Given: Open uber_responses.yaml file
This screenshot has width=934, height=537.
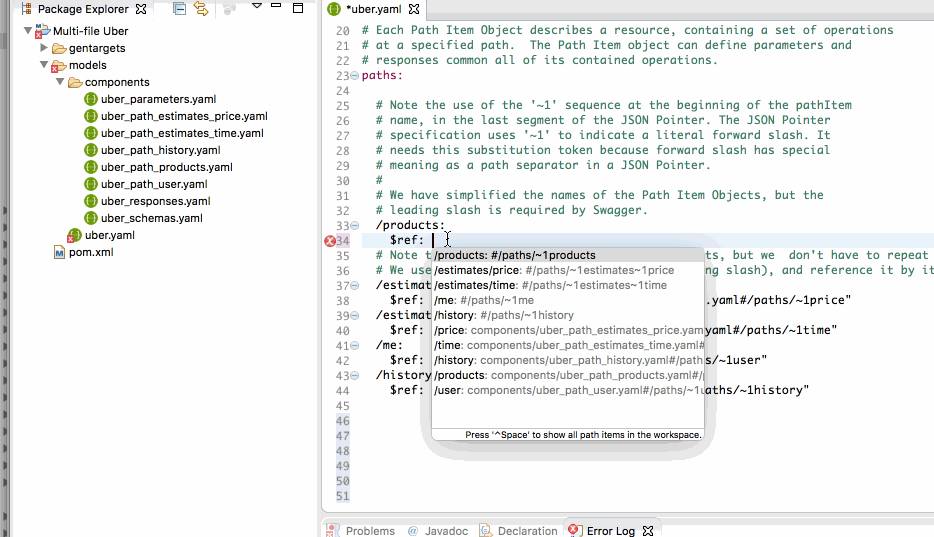Looking at the screenshot, I should coord(155,201).
